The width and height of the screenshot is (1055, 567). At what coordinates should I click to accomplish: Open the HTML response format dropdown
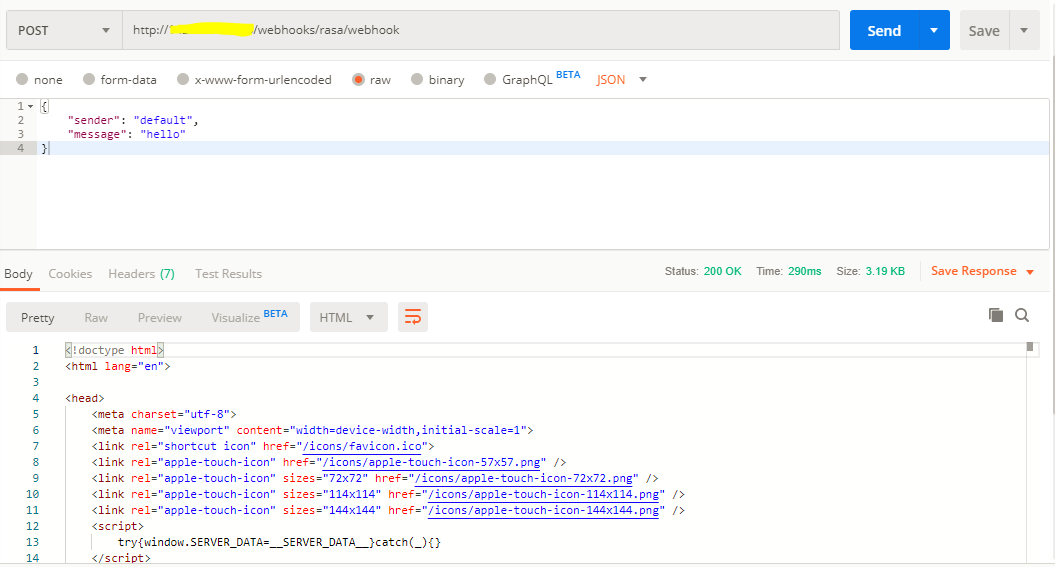(x=347, y=317)
